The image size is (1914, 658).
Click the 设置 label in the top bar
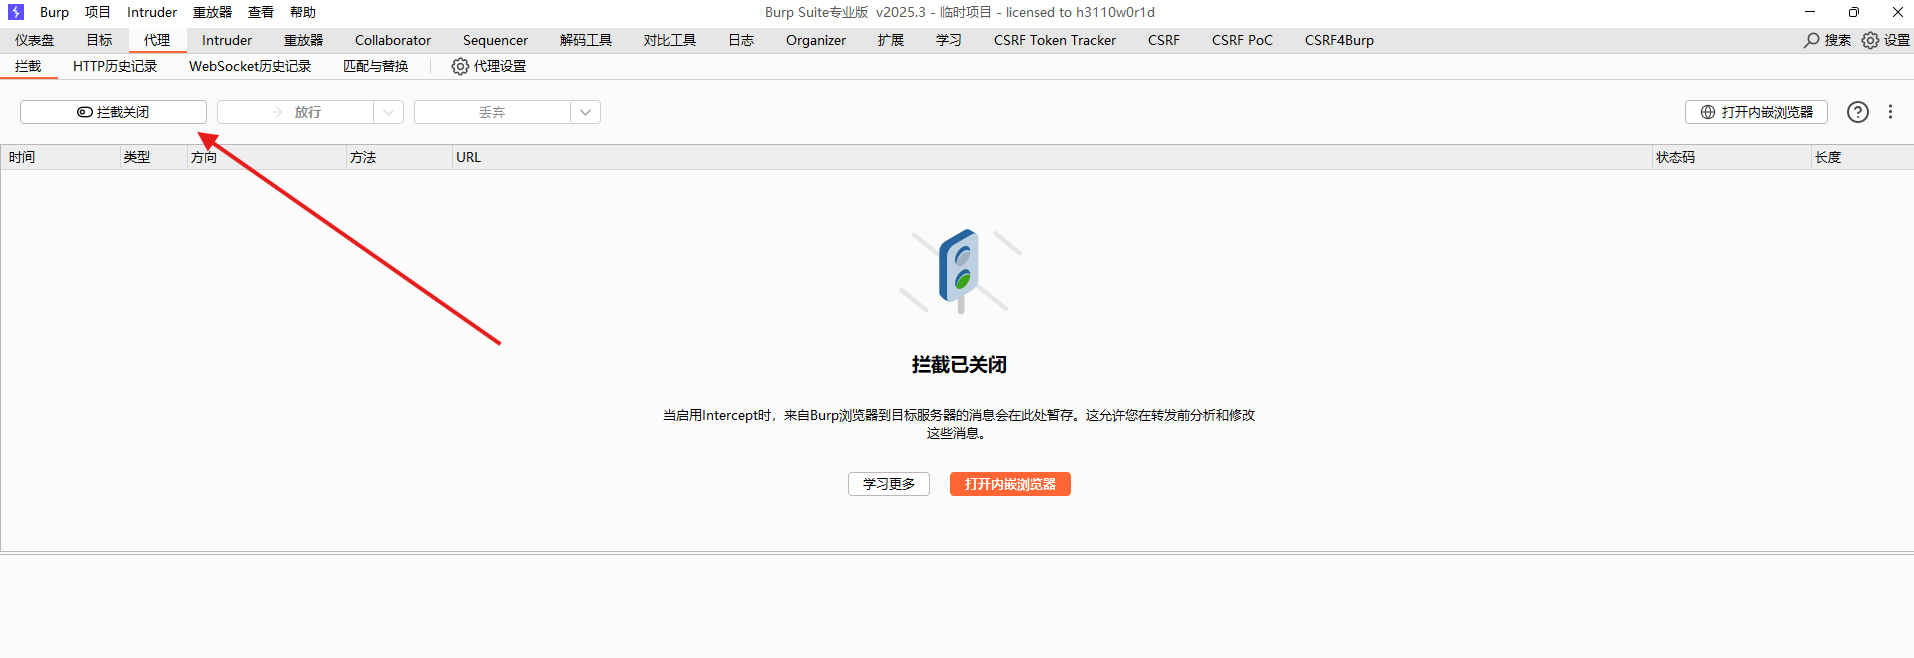point(1897,40)
